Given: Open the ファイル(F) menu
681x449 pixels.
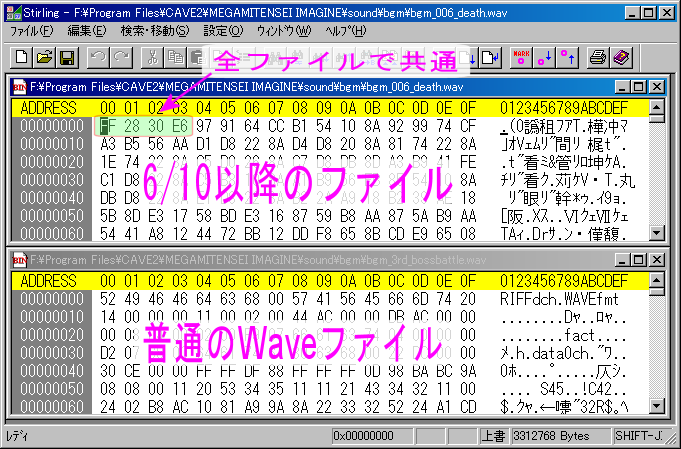Looking at the screenshot, I should pos(32,31).
